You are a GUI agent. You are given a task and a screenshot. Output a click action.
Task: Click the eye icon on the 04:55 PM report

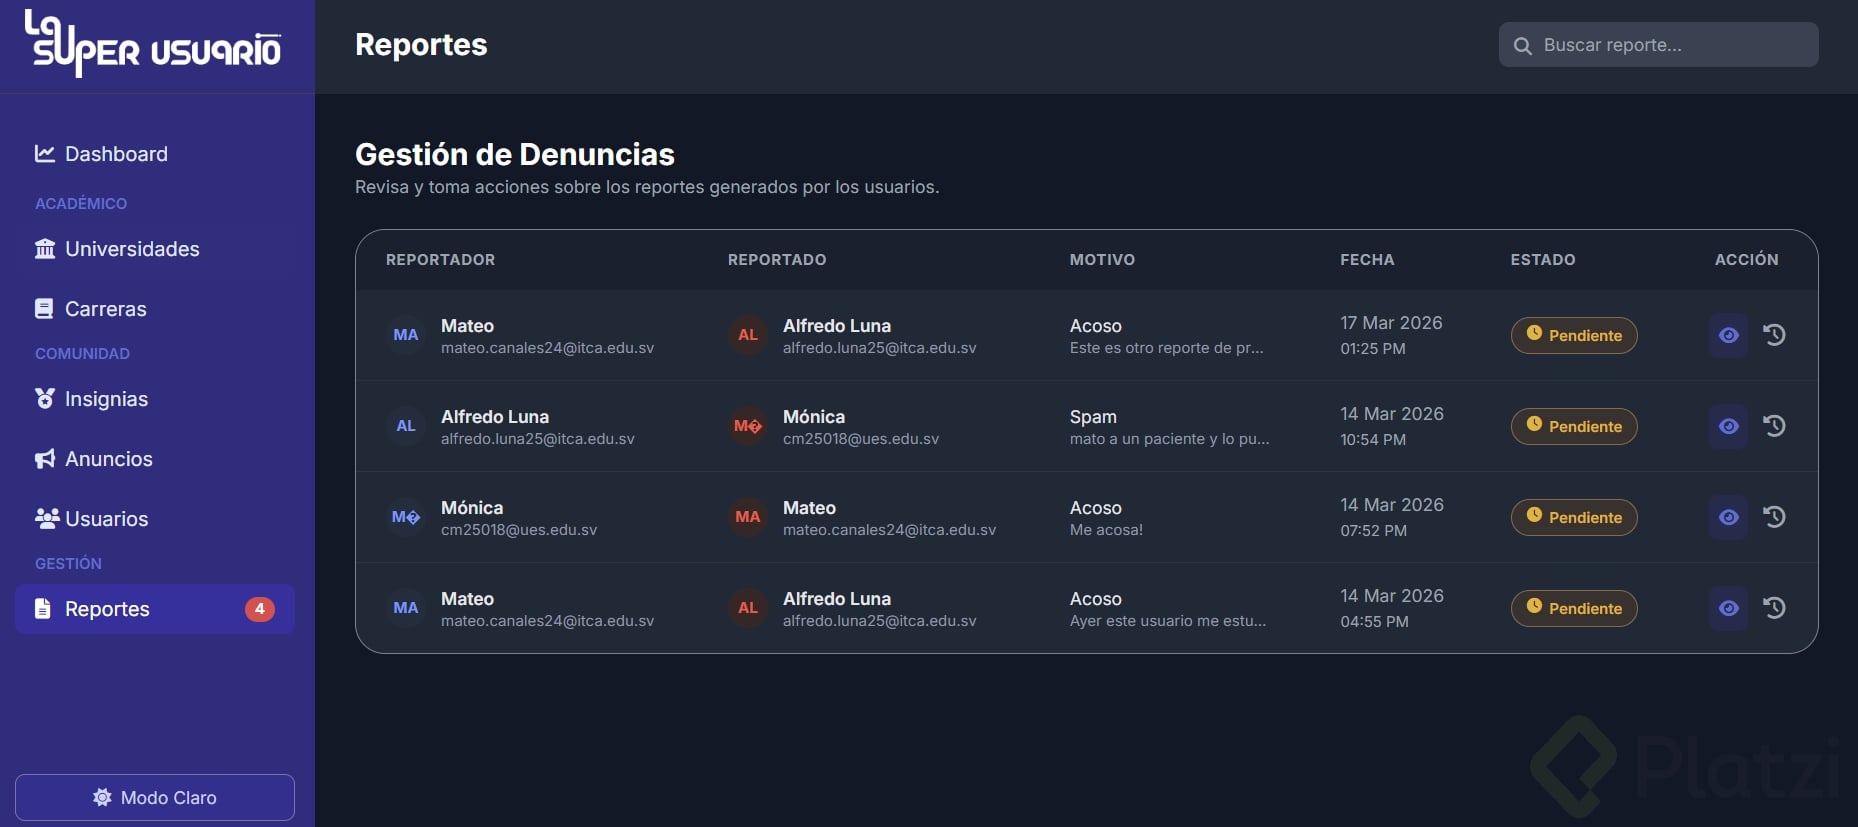(1728, 608)
